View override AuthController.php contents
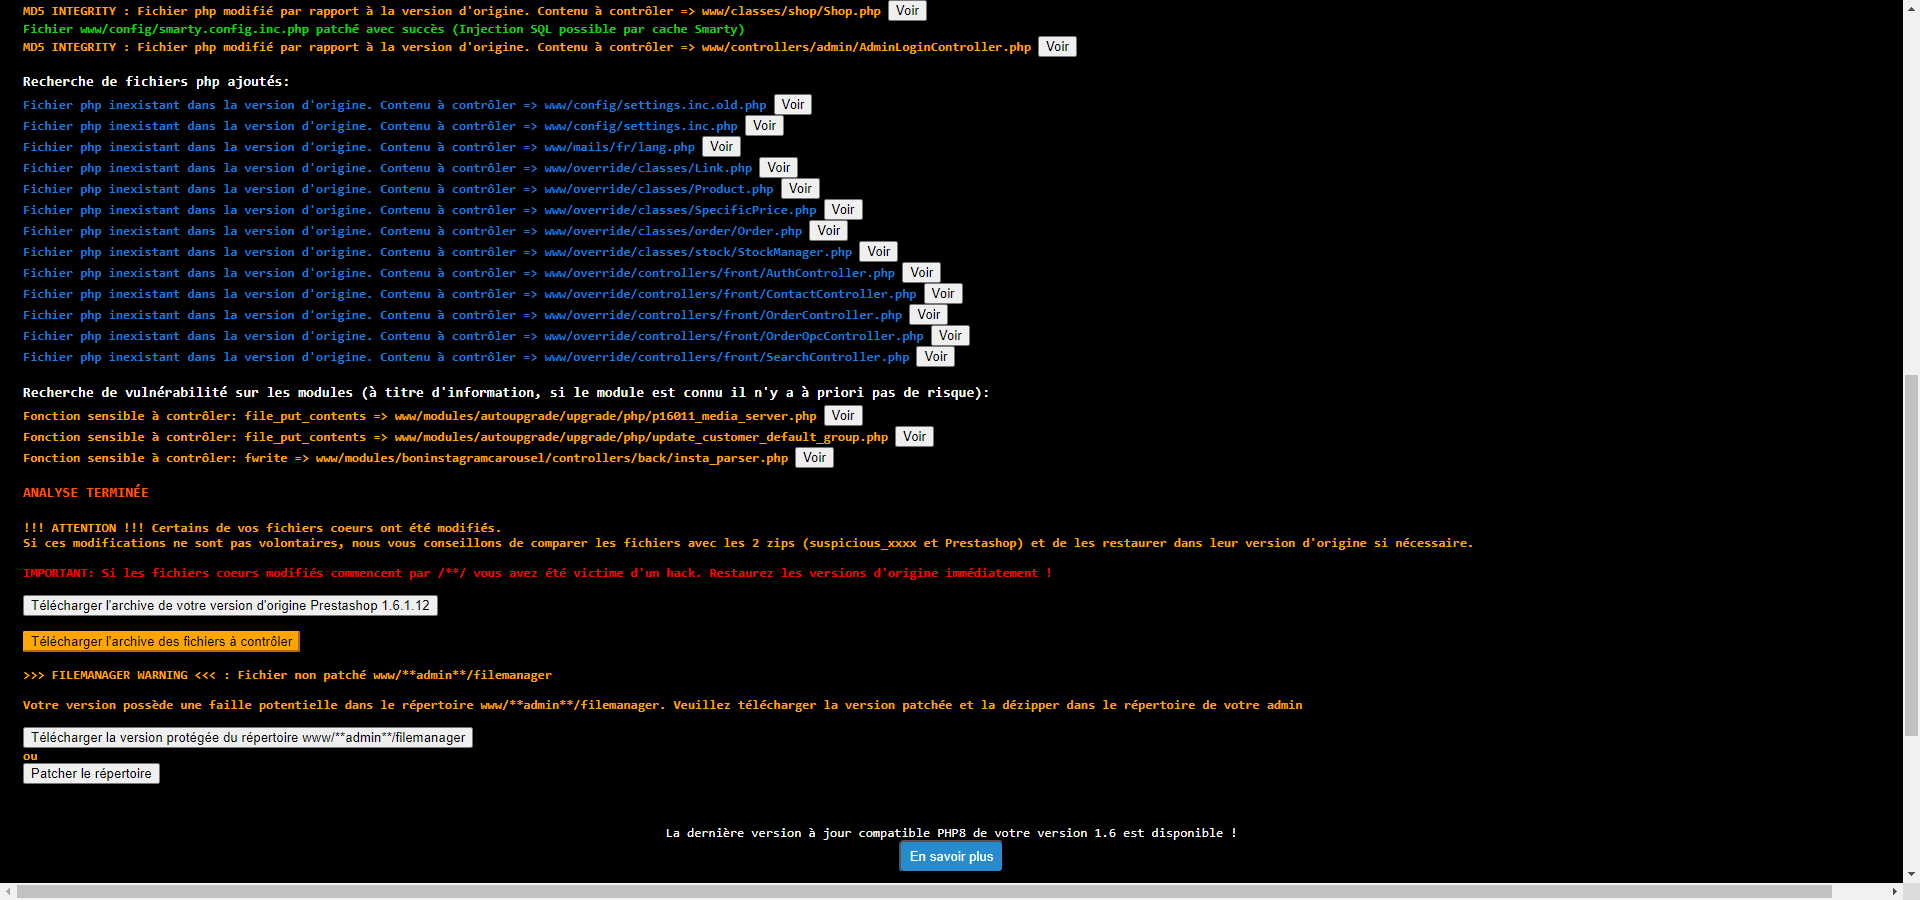 click(922, 273)
